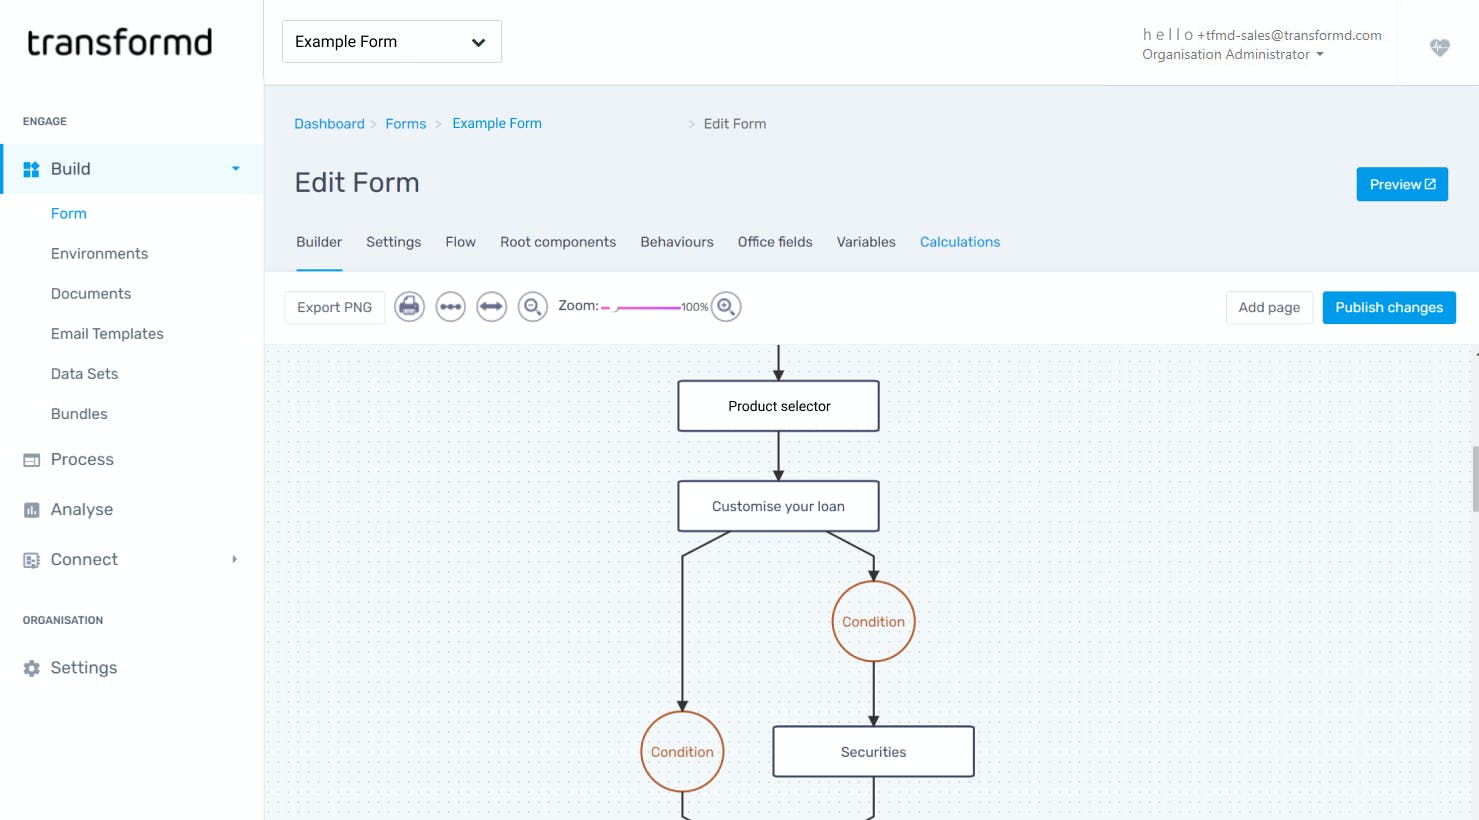Open the Process section via its icon
The height and width of the screenshot is (820, 1479).
pyautogui.click(x=32, y=460)
